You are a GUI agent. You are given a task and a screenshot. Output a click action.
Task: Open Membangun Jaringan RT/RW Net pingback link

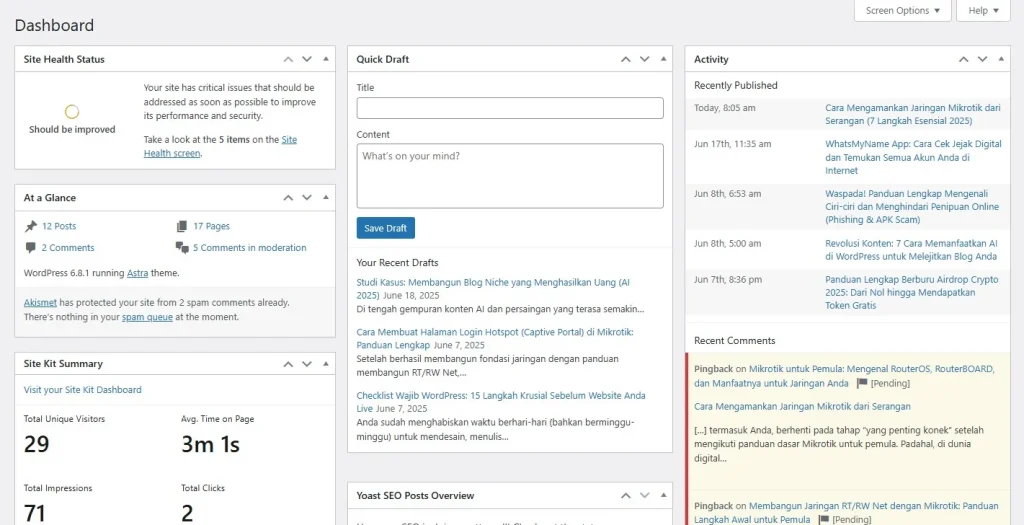click(846, 513)
